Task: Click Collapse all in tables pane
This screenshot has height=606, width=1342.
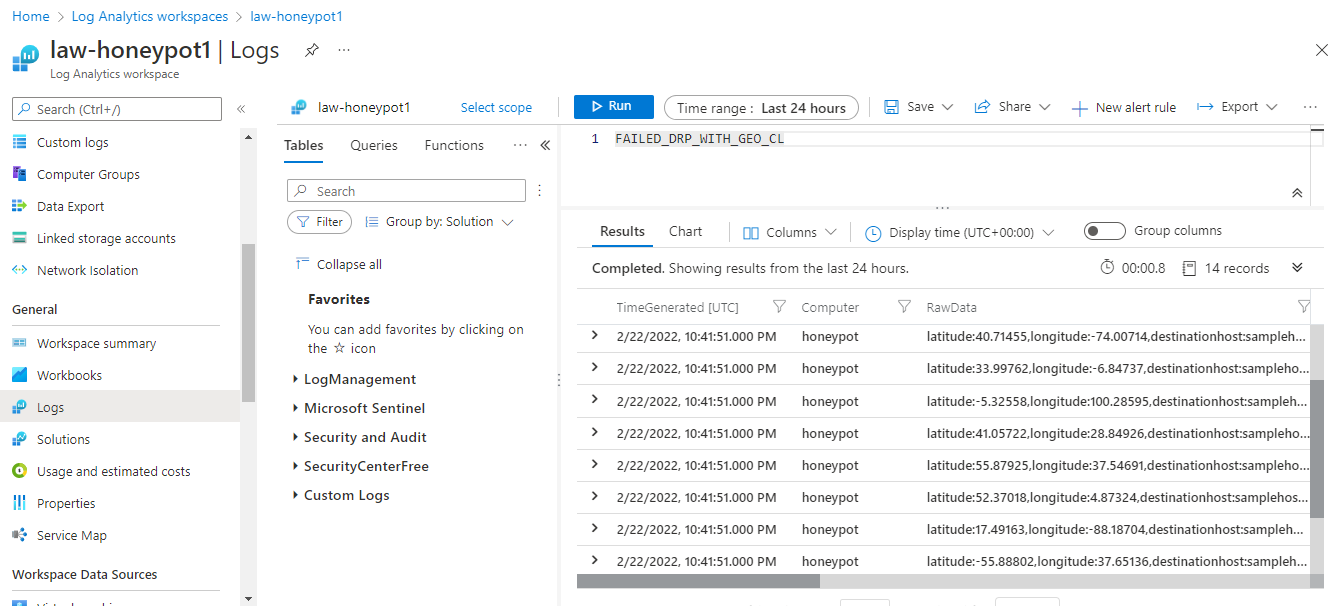Action: pos(339,265)
